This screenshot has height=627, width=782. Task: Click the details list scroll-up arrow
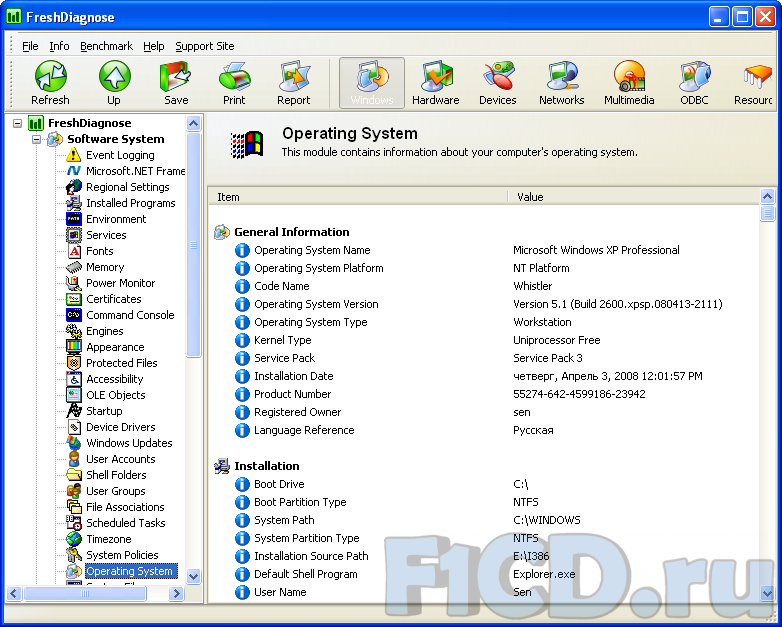point(767,196)
